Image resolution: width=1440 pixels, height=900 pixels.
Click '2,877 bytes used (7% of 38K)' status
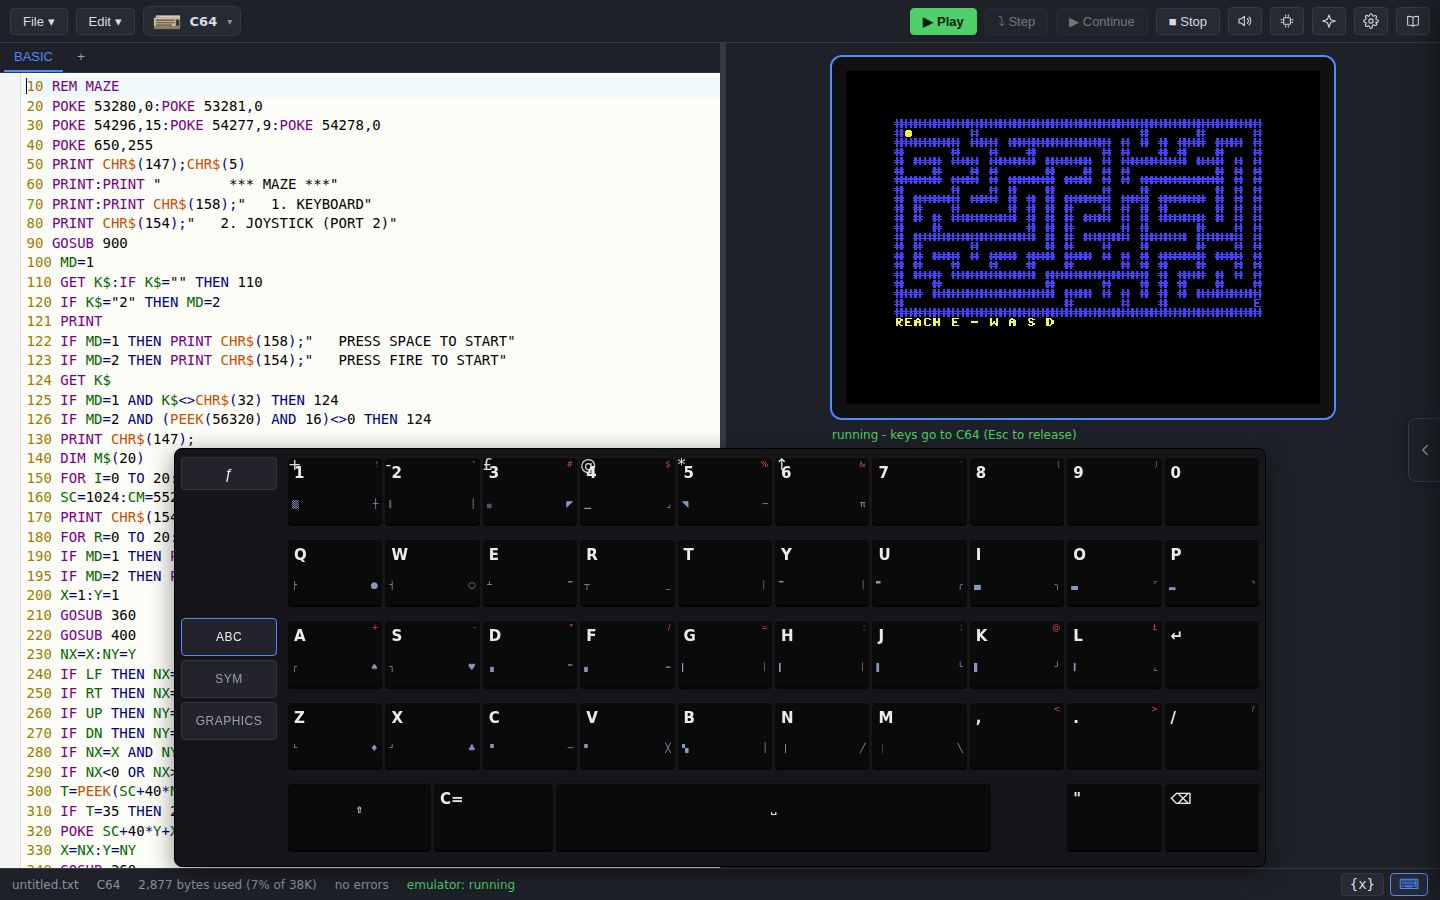click(x=227, y=884)
